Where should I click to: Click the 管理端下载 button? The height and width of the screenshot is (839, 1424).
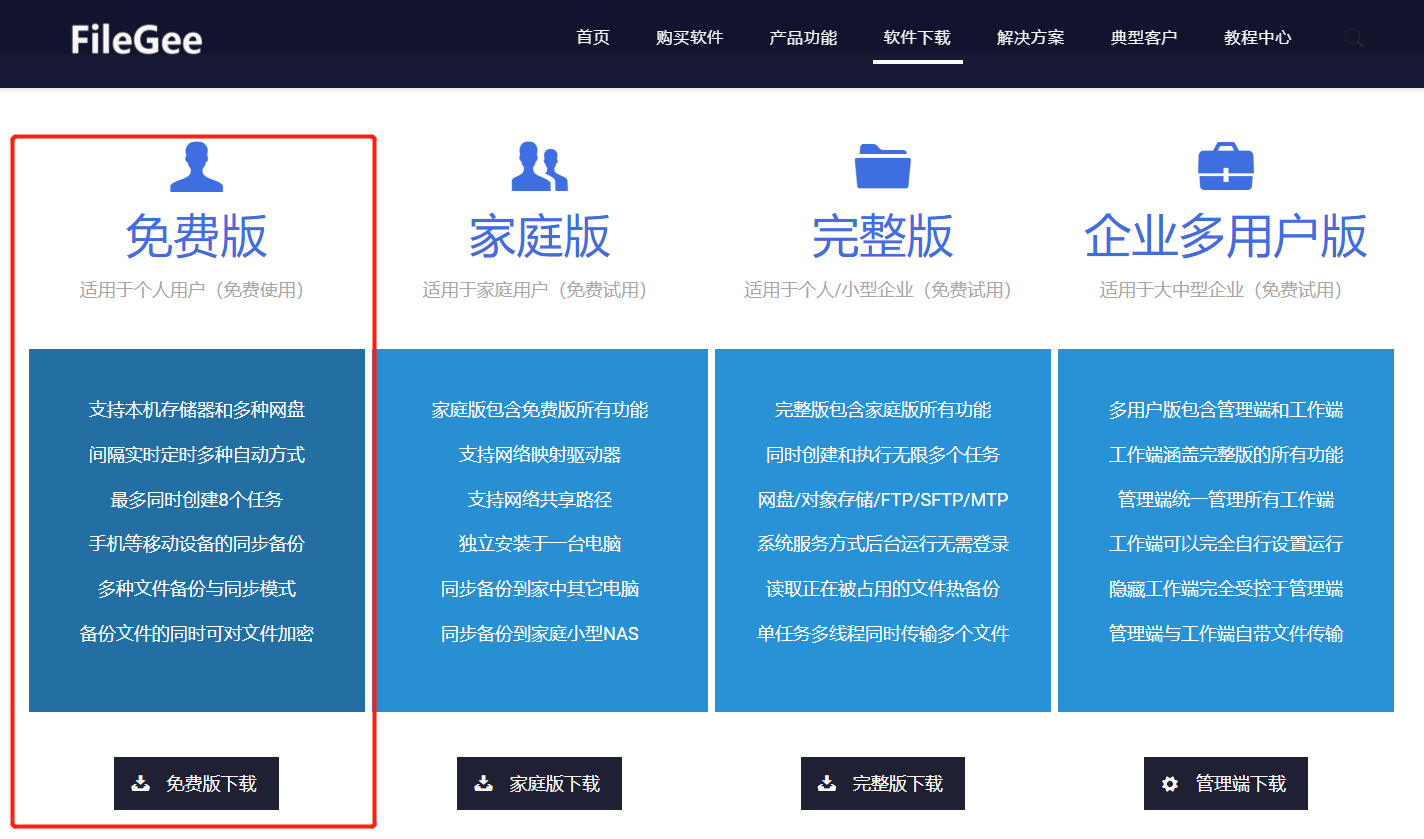tap(1226, 784)
